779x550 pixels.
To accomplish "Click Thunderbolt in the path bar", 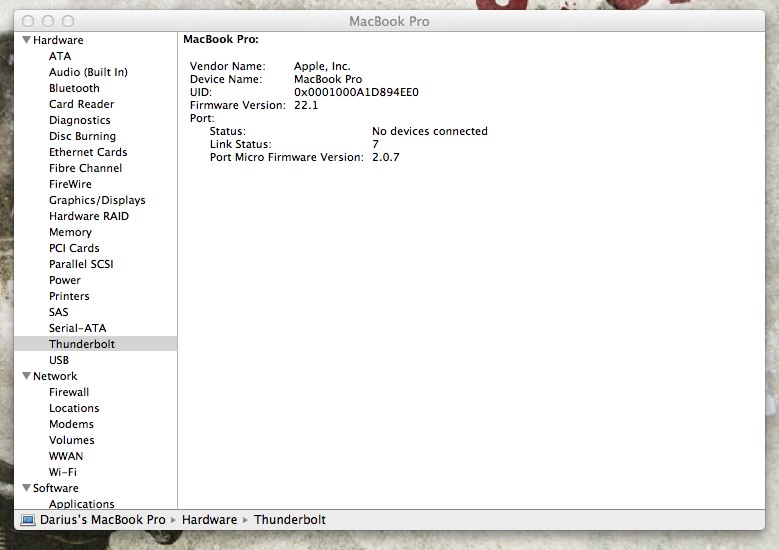I will 290,520.
